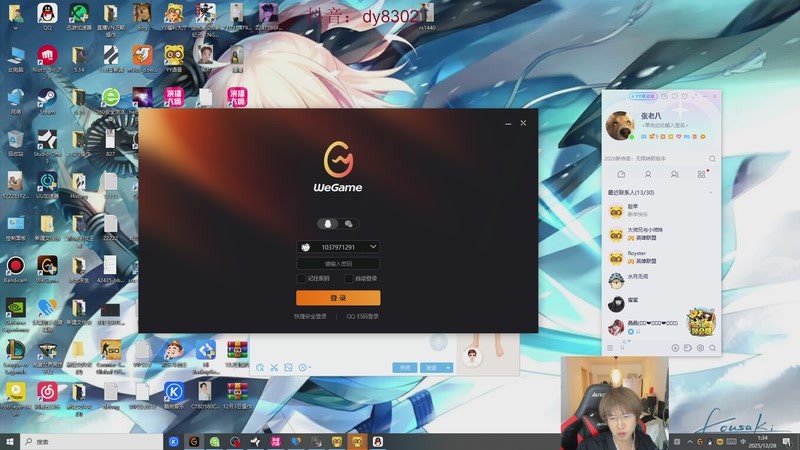The image size is (800, 450).
Task: Switch to the YY contacts tab
Action: click(648, 174)
